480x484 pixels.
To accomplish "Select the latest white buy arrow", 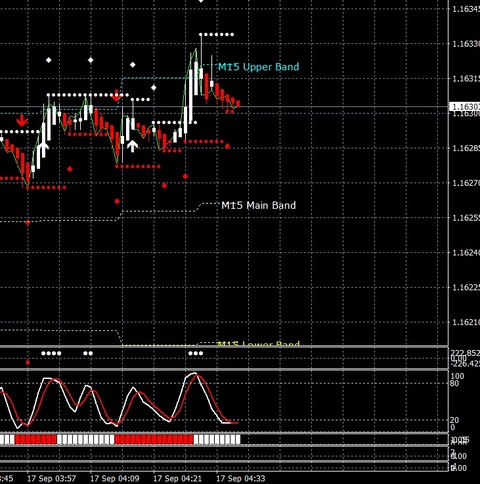I will click(x=132, y=146).
